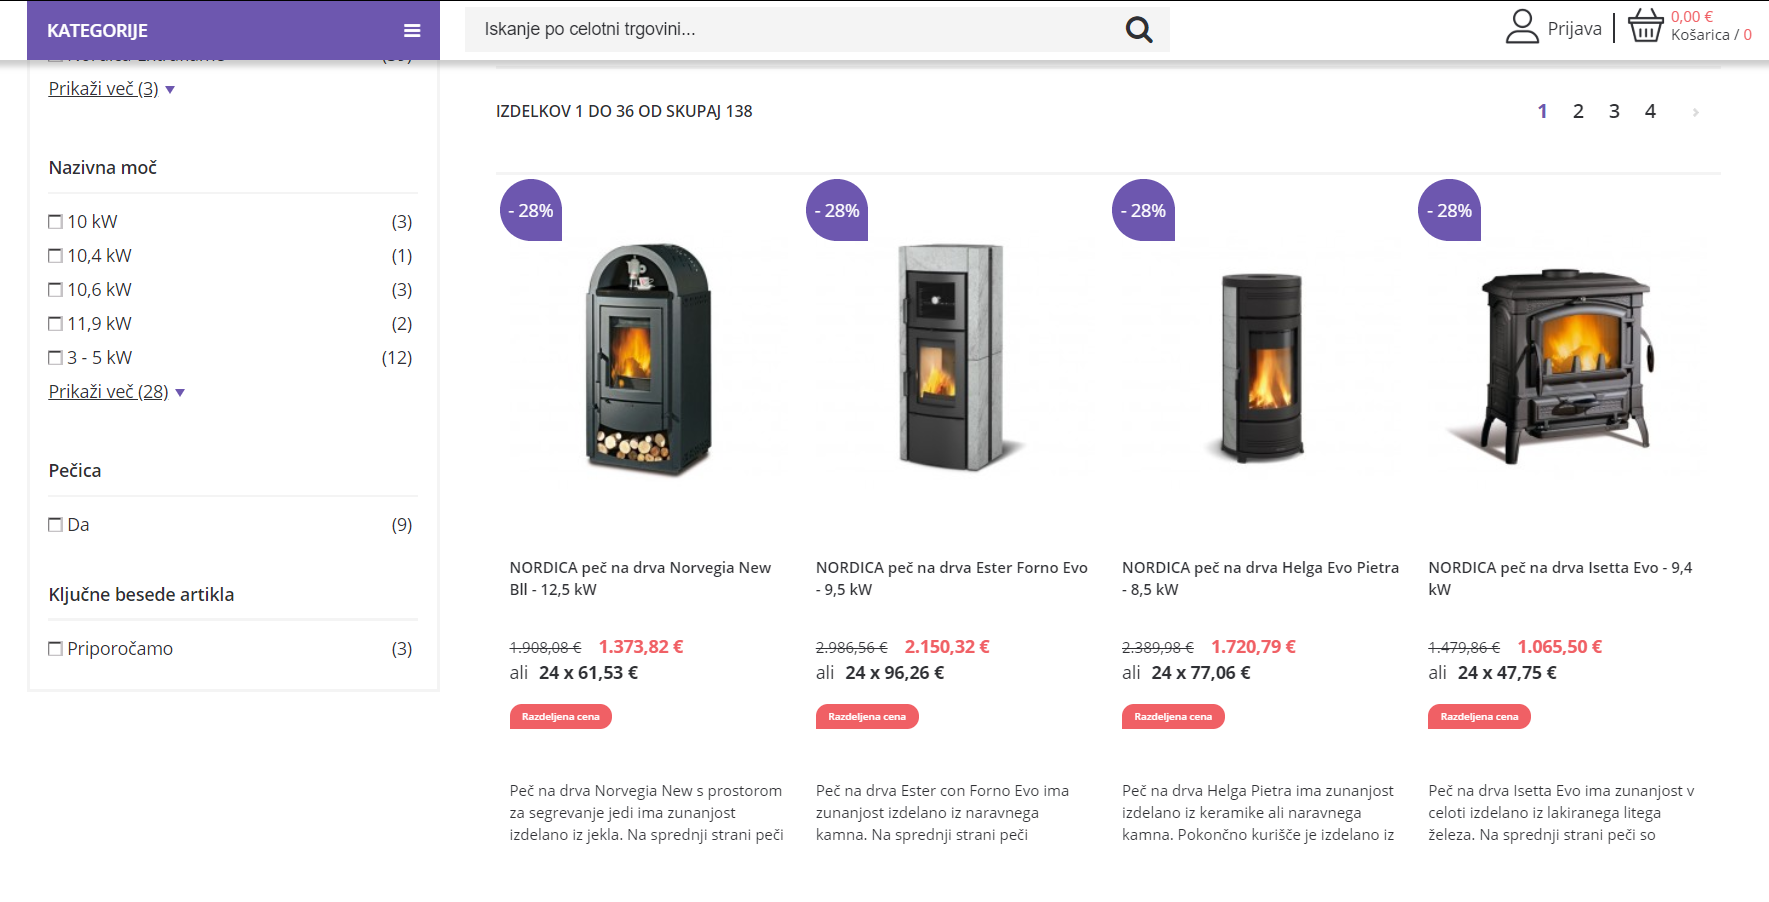Enable the 3 - 5 kW filter

[56, 358]
